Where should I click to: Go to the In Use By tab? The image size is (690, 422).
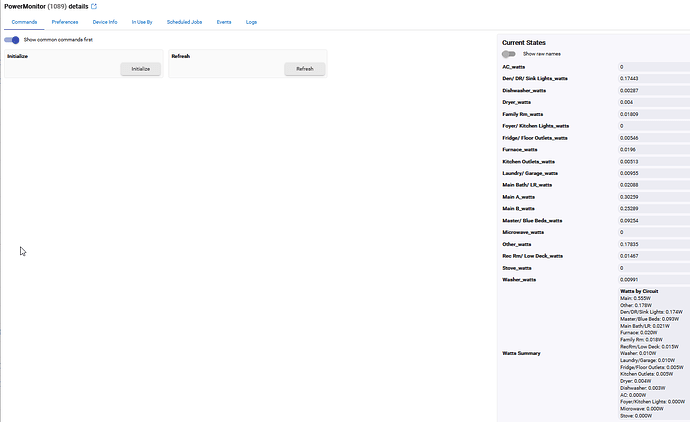(x=142, y=21)
